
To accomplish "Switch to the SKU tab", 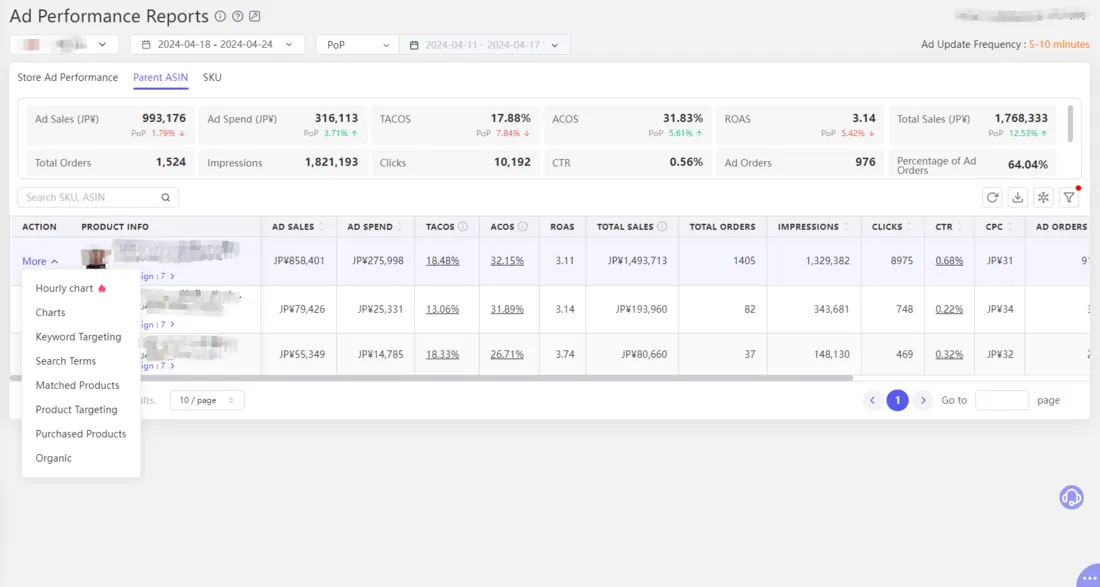I will point(211,77).
